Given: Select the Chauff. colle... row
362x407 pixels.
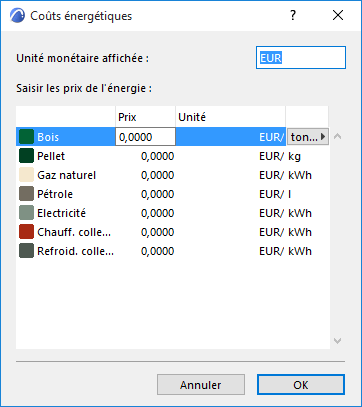Looking at the screenshot, I should (x=173, y=232).
